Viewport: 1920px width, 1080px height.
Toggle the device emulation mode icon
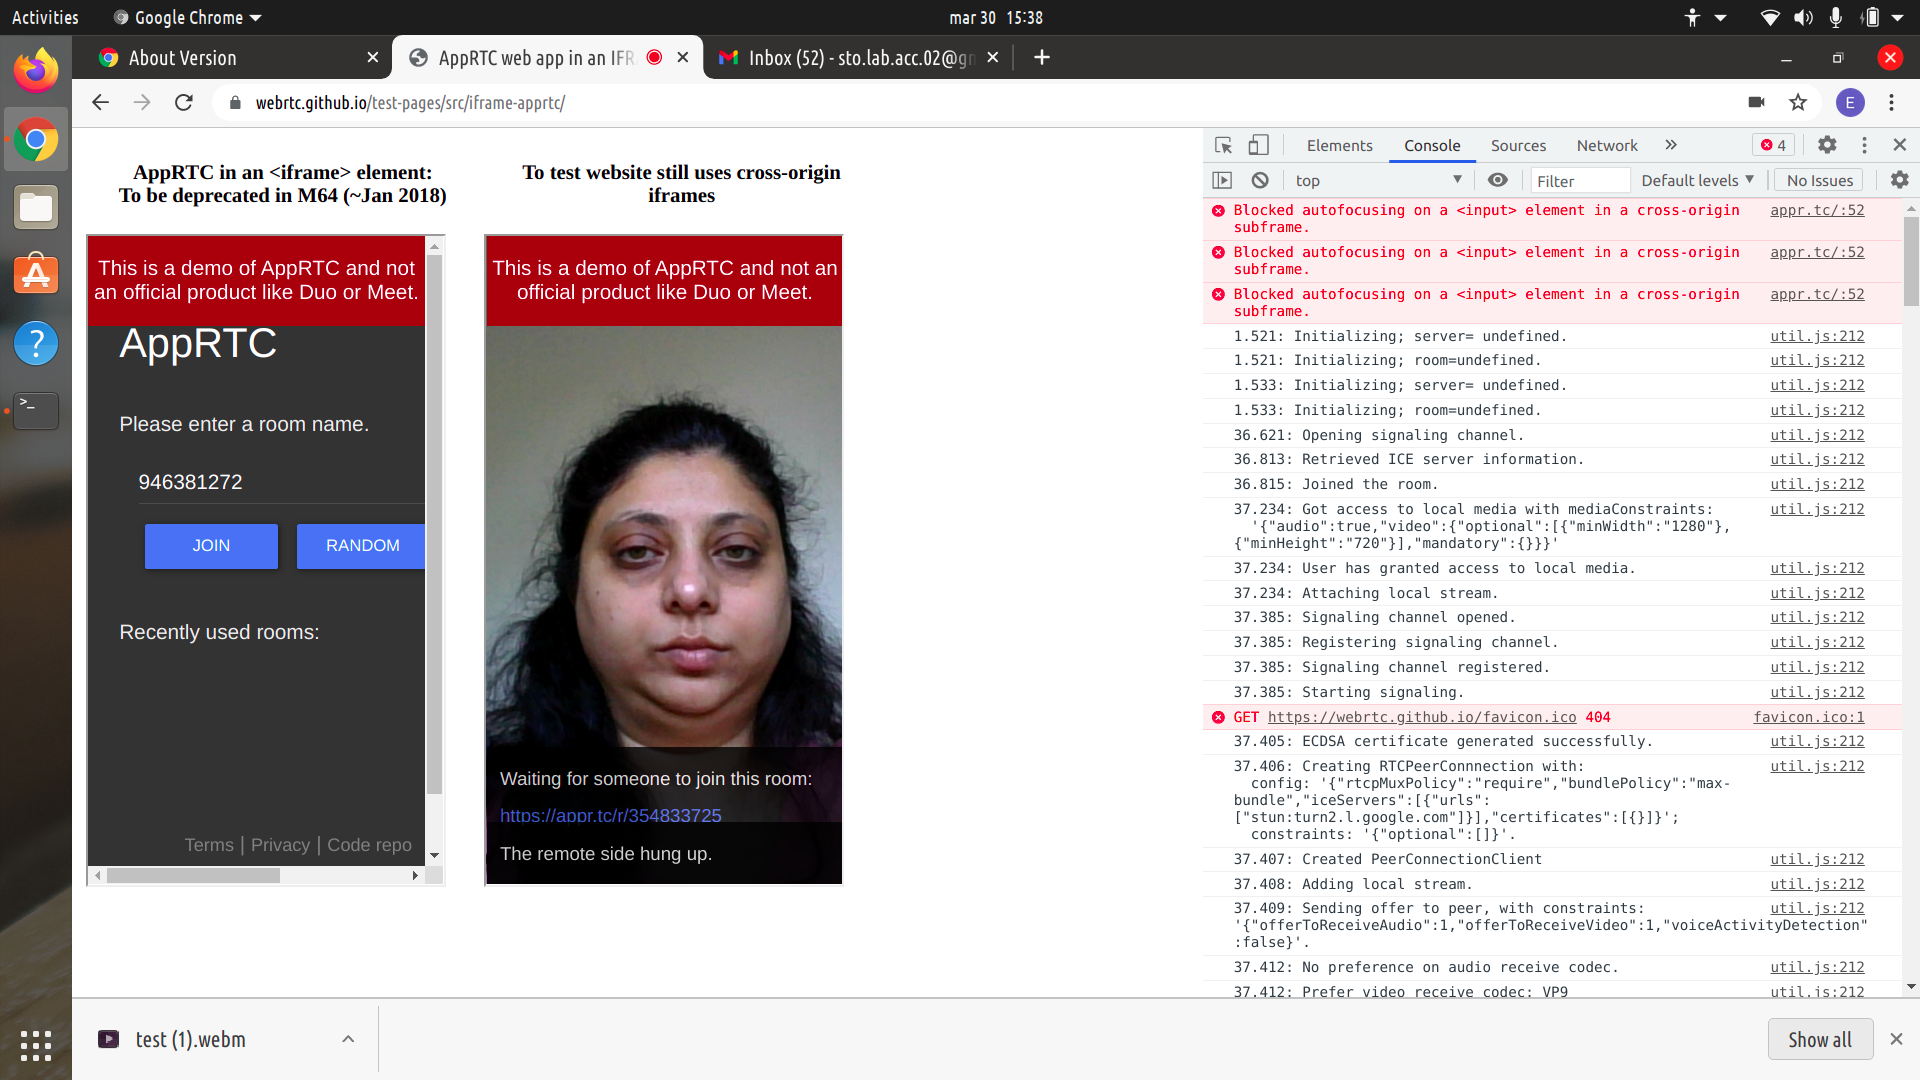(1258, 145)
